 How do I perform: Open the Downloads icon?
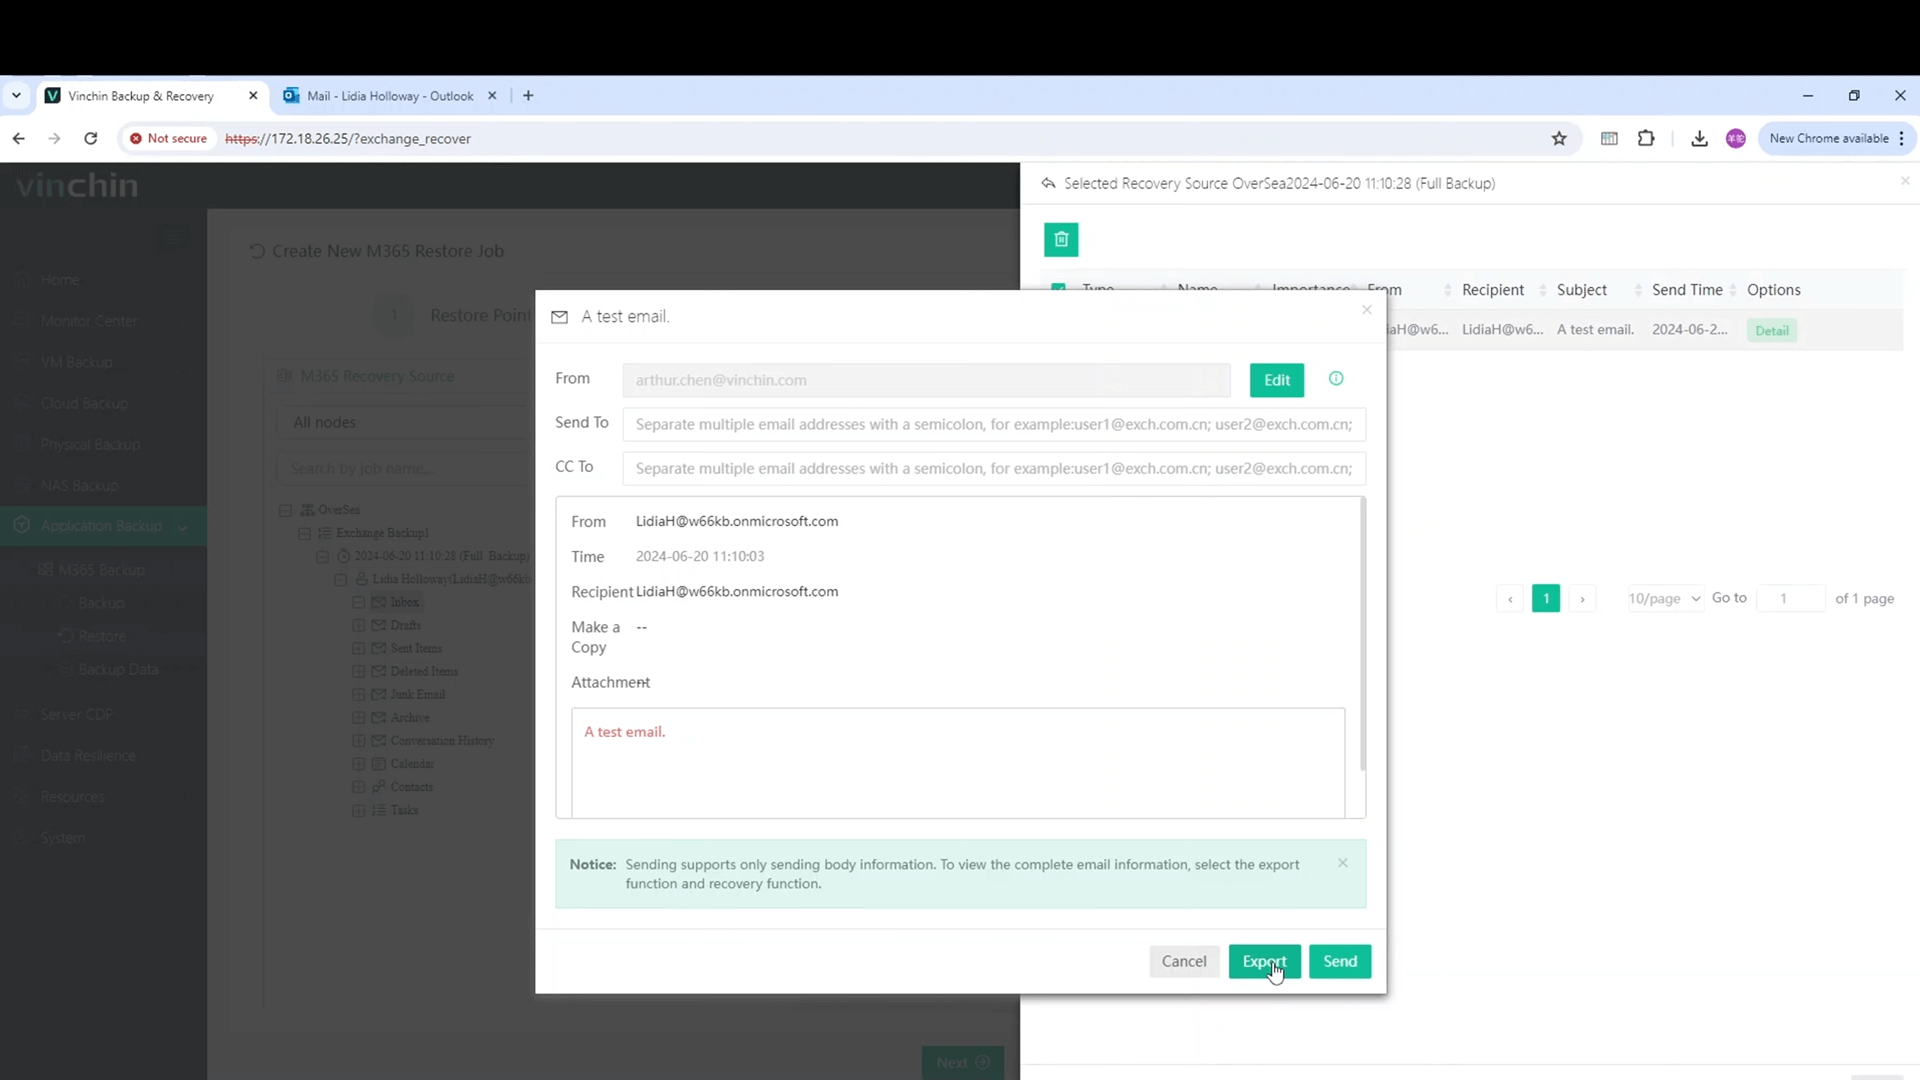click(x=1699, y=139)
